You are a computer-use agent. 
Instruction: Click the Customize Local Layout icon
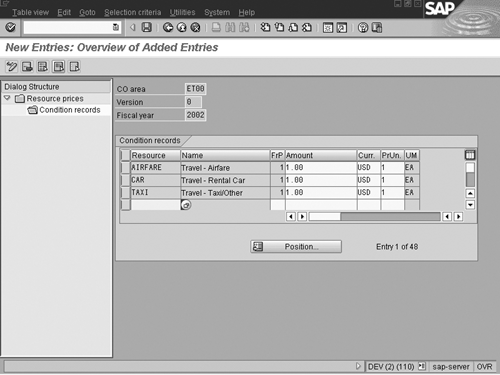point(377,28)
